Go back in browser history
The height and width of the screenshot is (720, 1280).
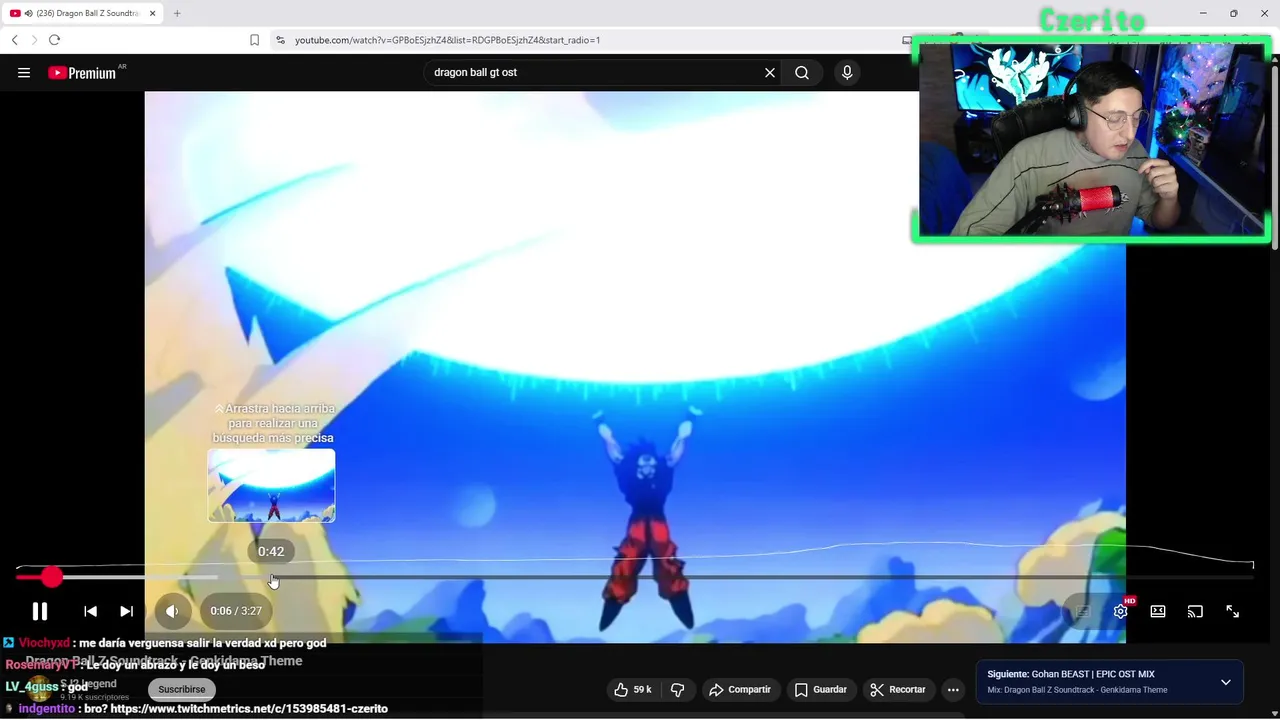pos(14,40)
